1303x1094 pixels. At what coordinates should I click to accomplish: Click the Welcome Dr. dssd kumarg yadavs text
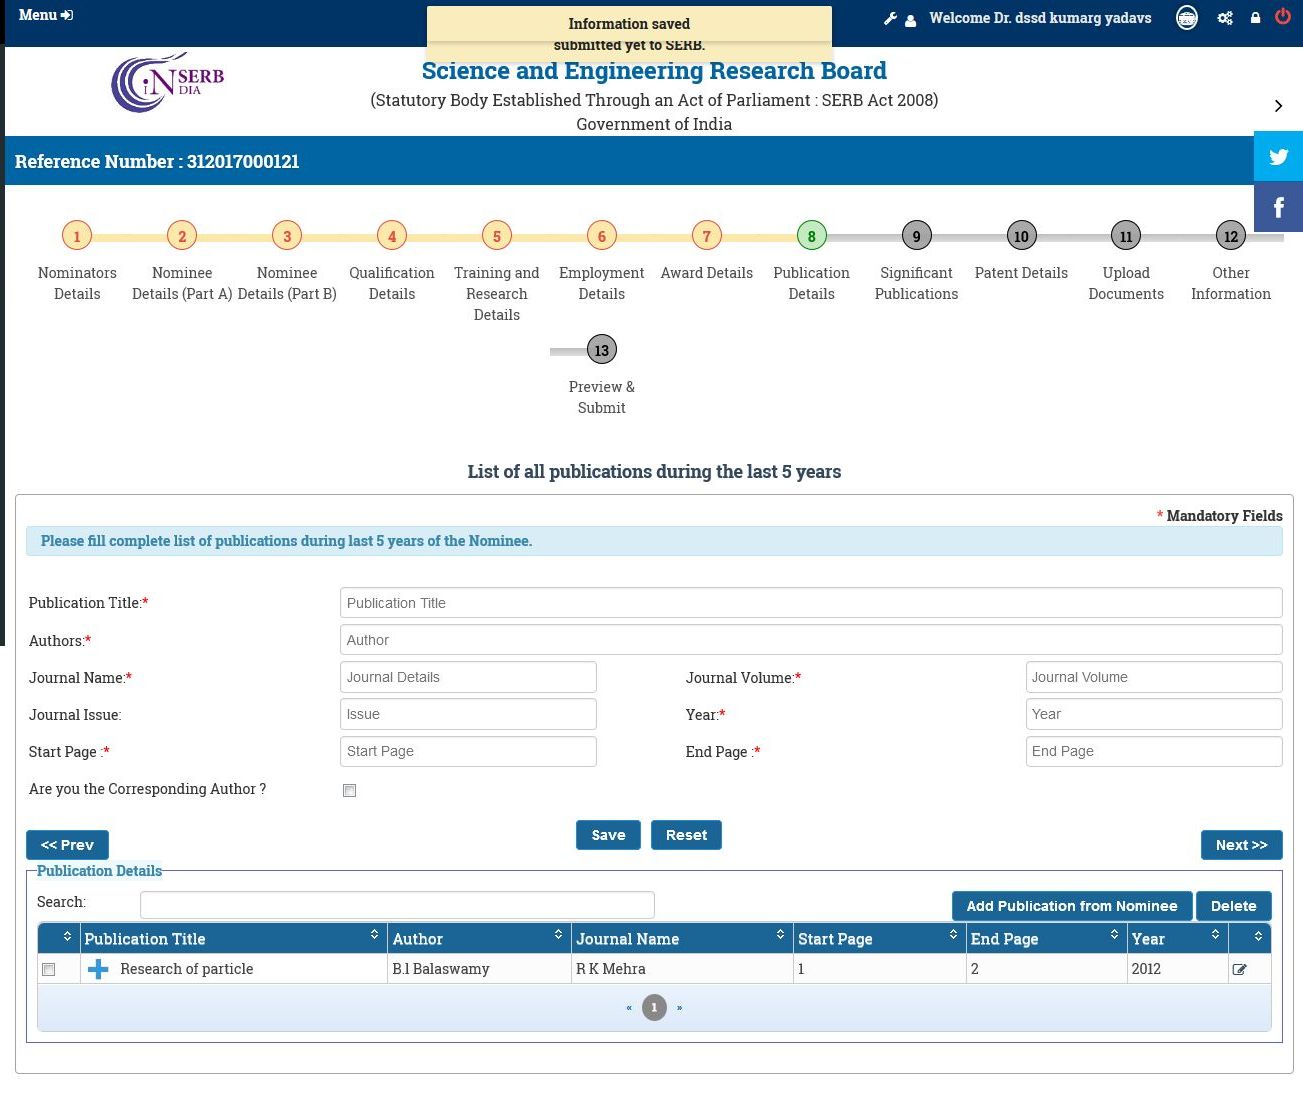1040,18
